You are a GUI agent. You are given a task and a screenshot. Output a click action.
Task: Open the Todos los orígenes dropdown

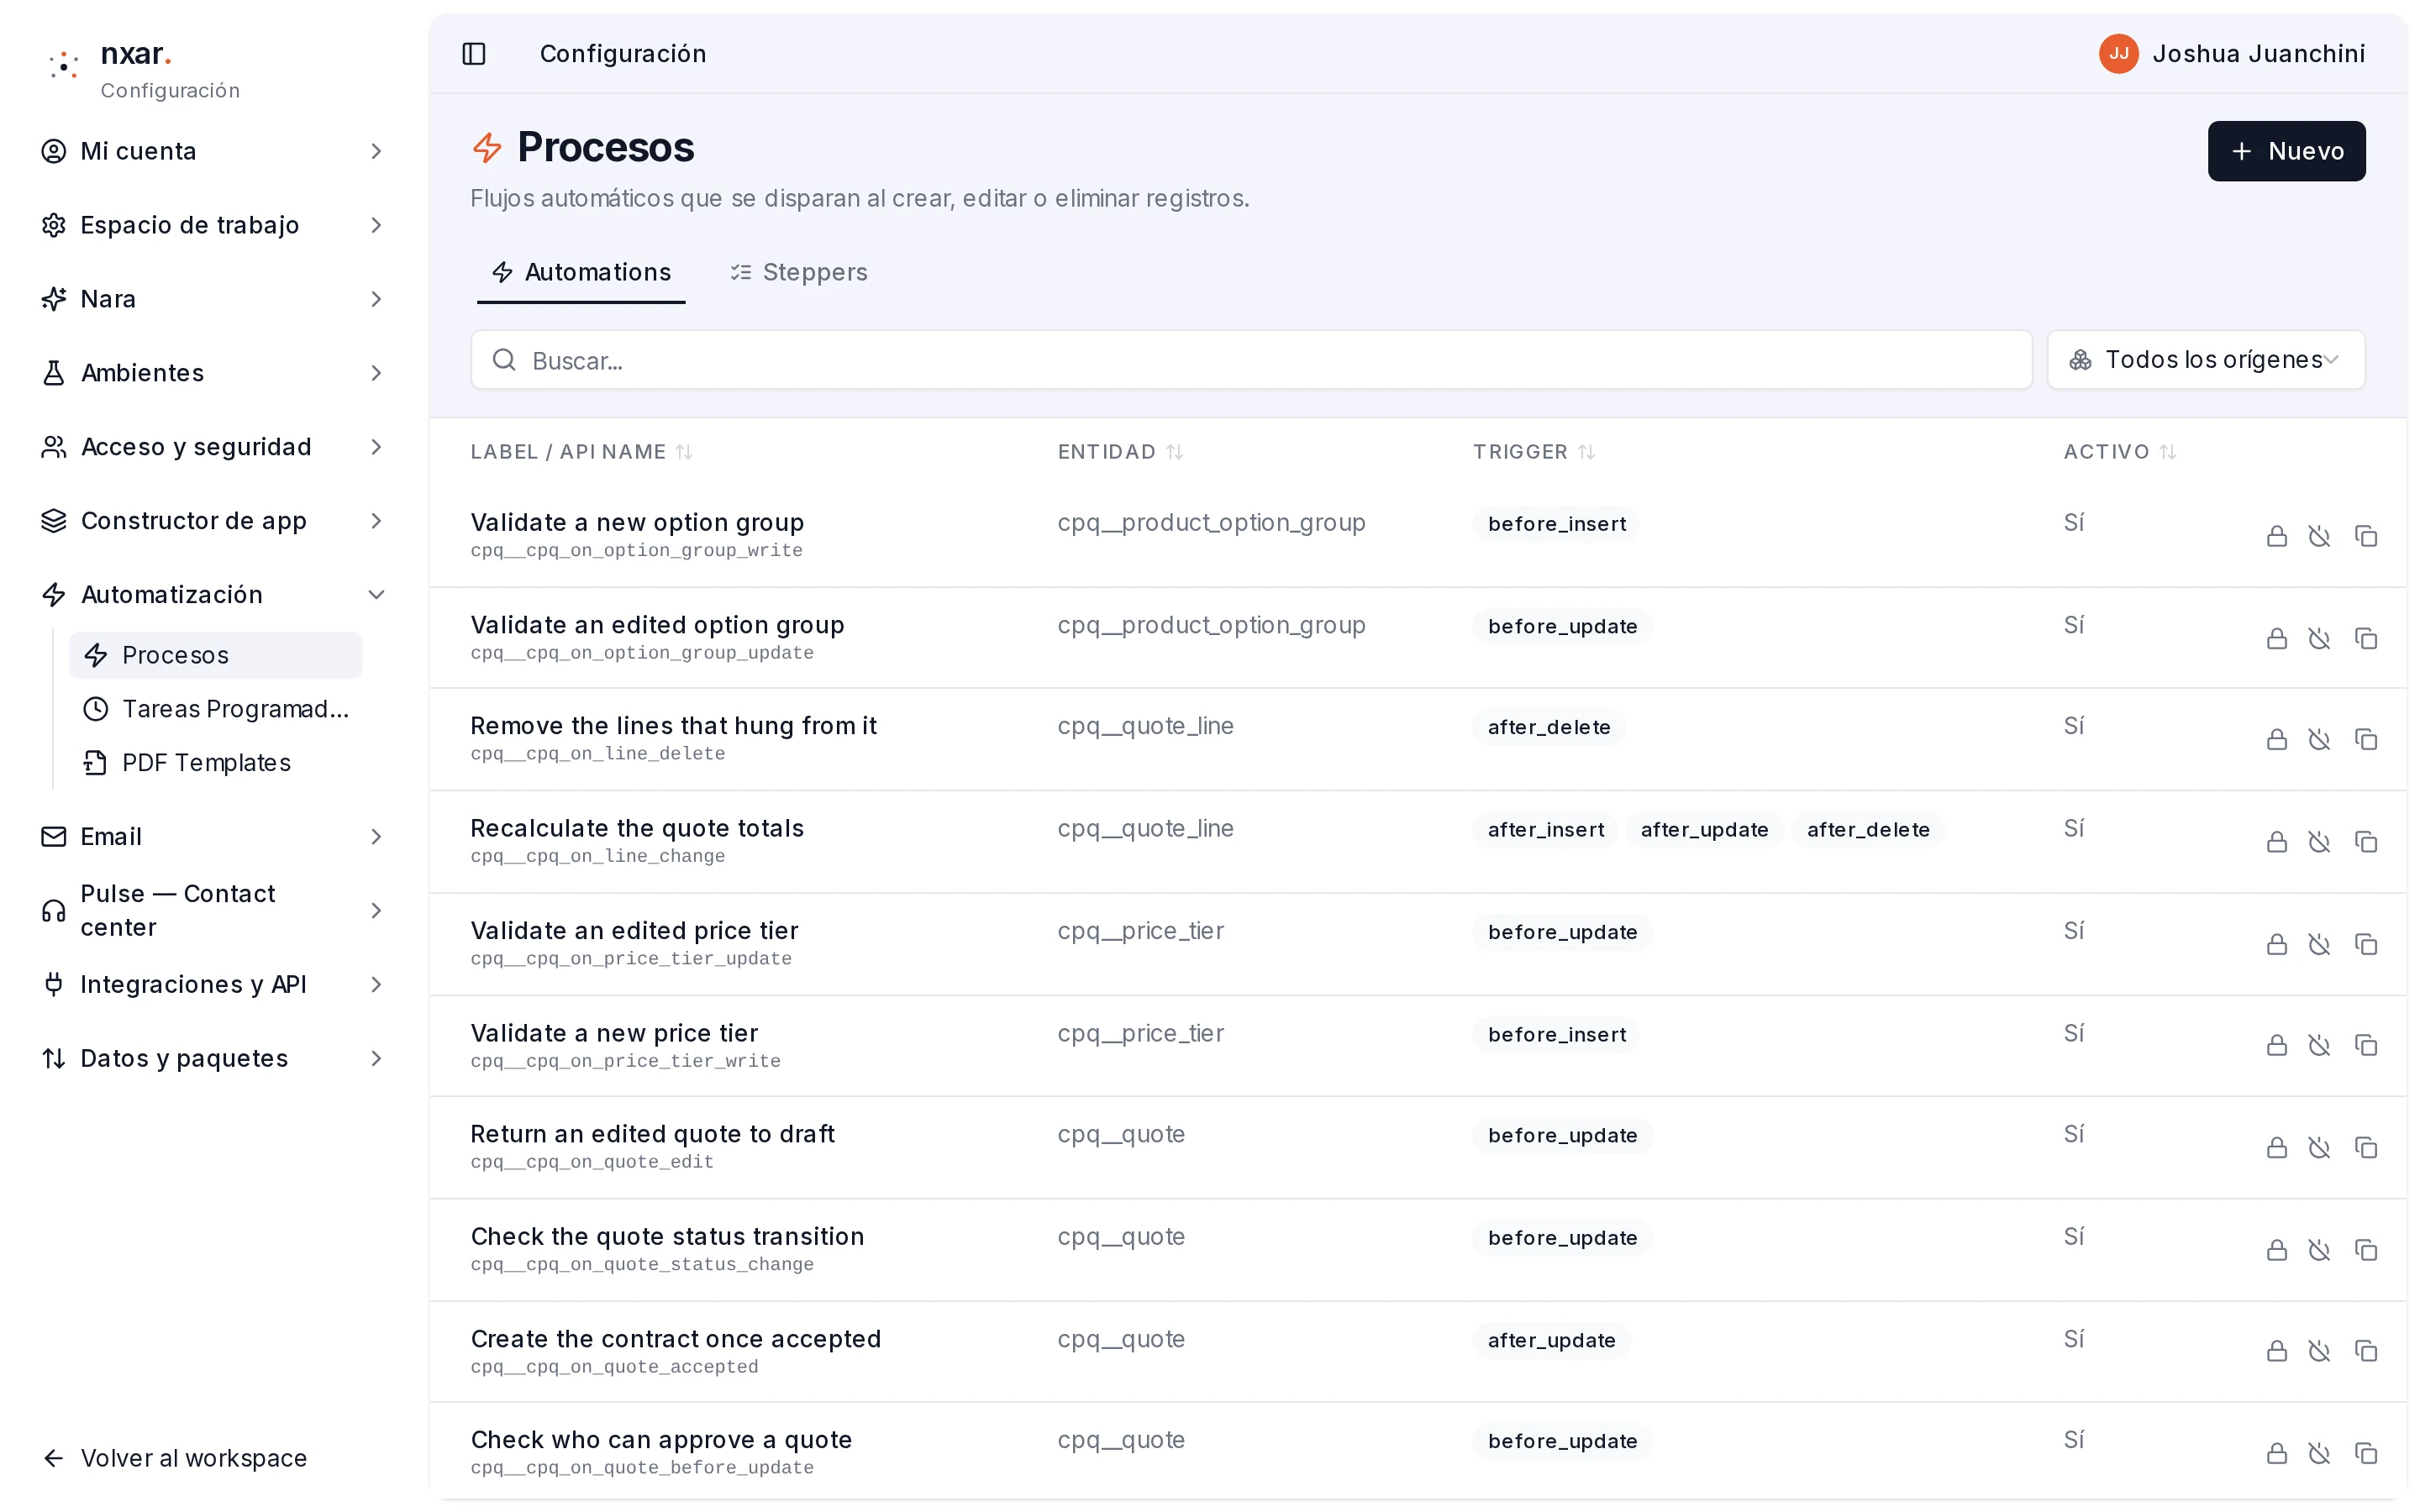pyautogui.click(x=2206, y=360)
